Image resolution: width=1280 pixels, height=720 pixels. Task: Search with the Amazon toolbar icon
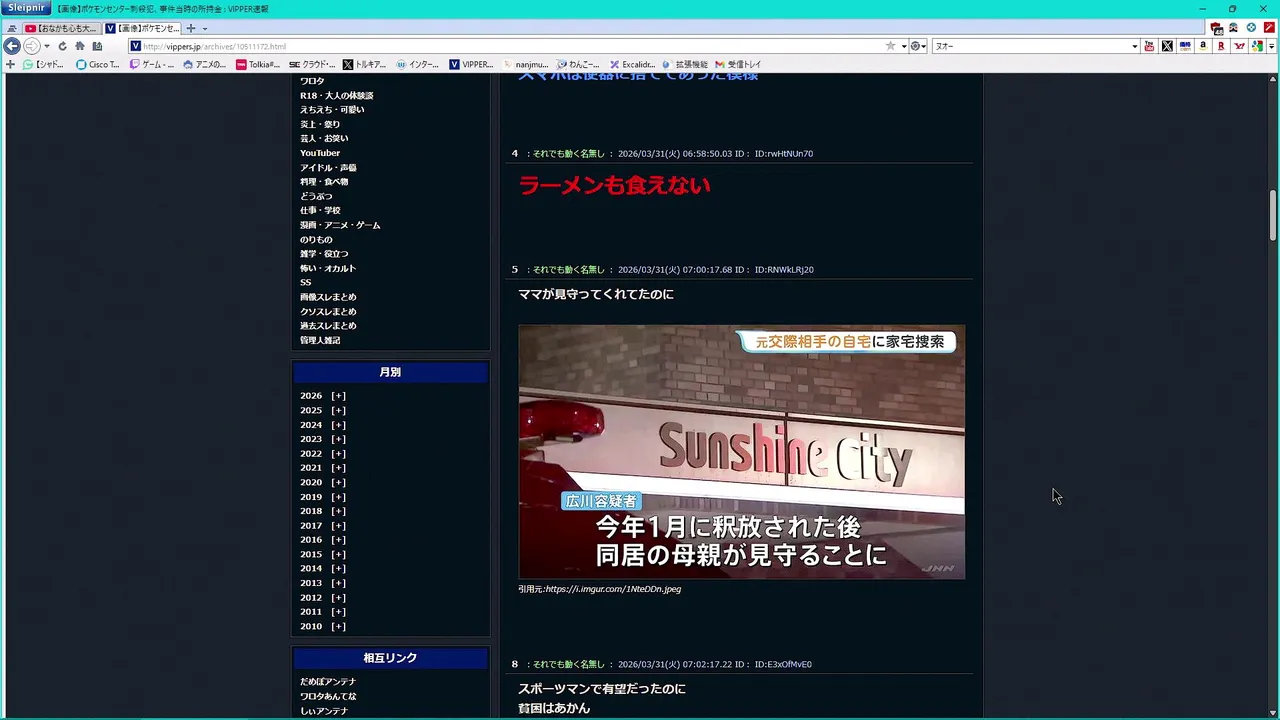pyautogui.click(x=1203, y=46)
